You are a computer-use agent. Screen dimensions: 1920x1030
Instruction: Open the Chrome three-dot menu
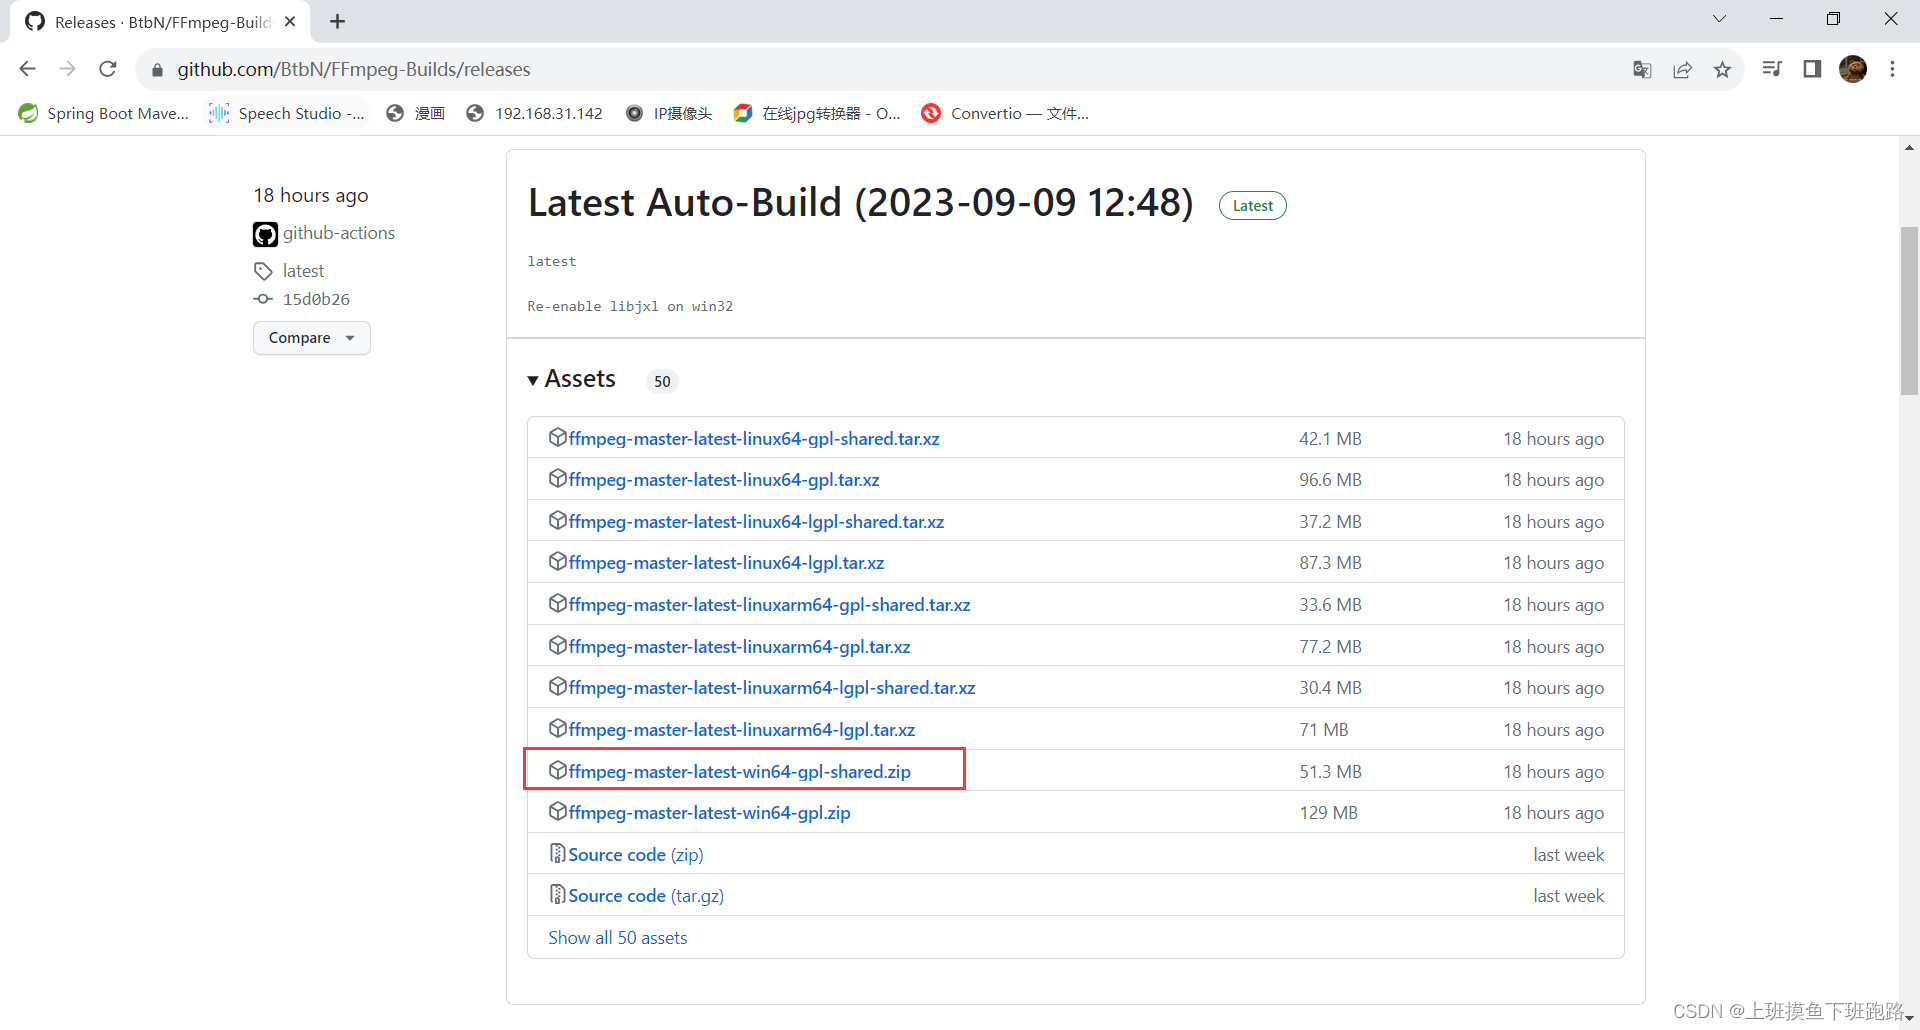(x=1892, y=69)
